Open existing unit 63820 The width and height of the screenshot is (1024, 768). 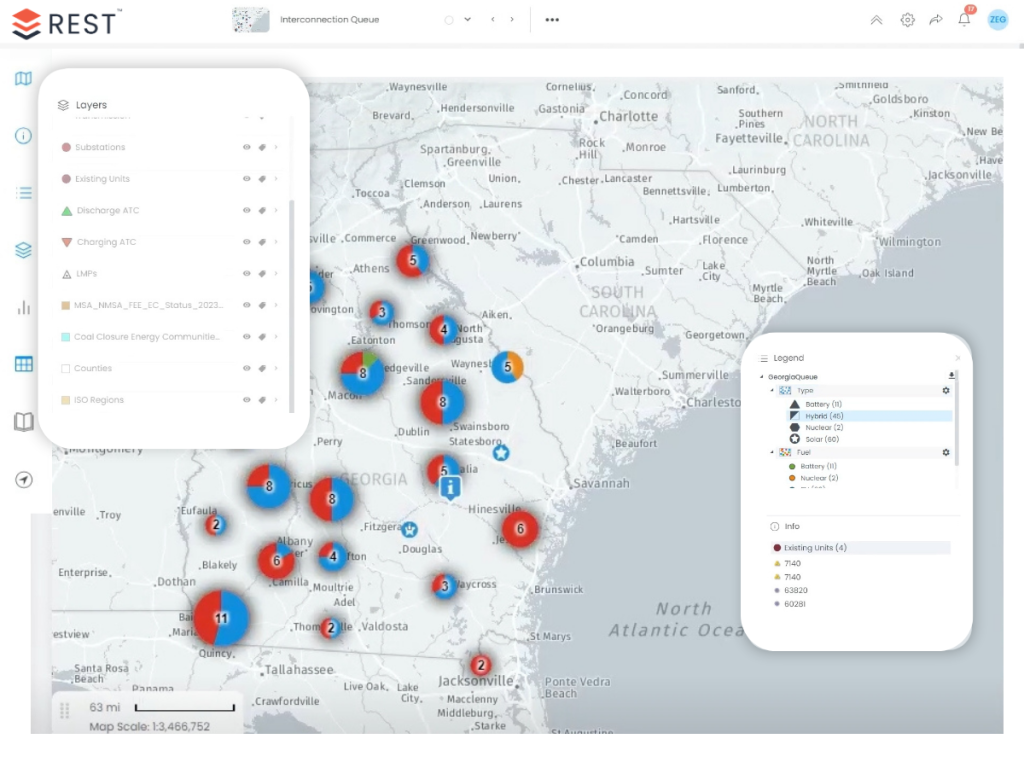pos(795,590)
